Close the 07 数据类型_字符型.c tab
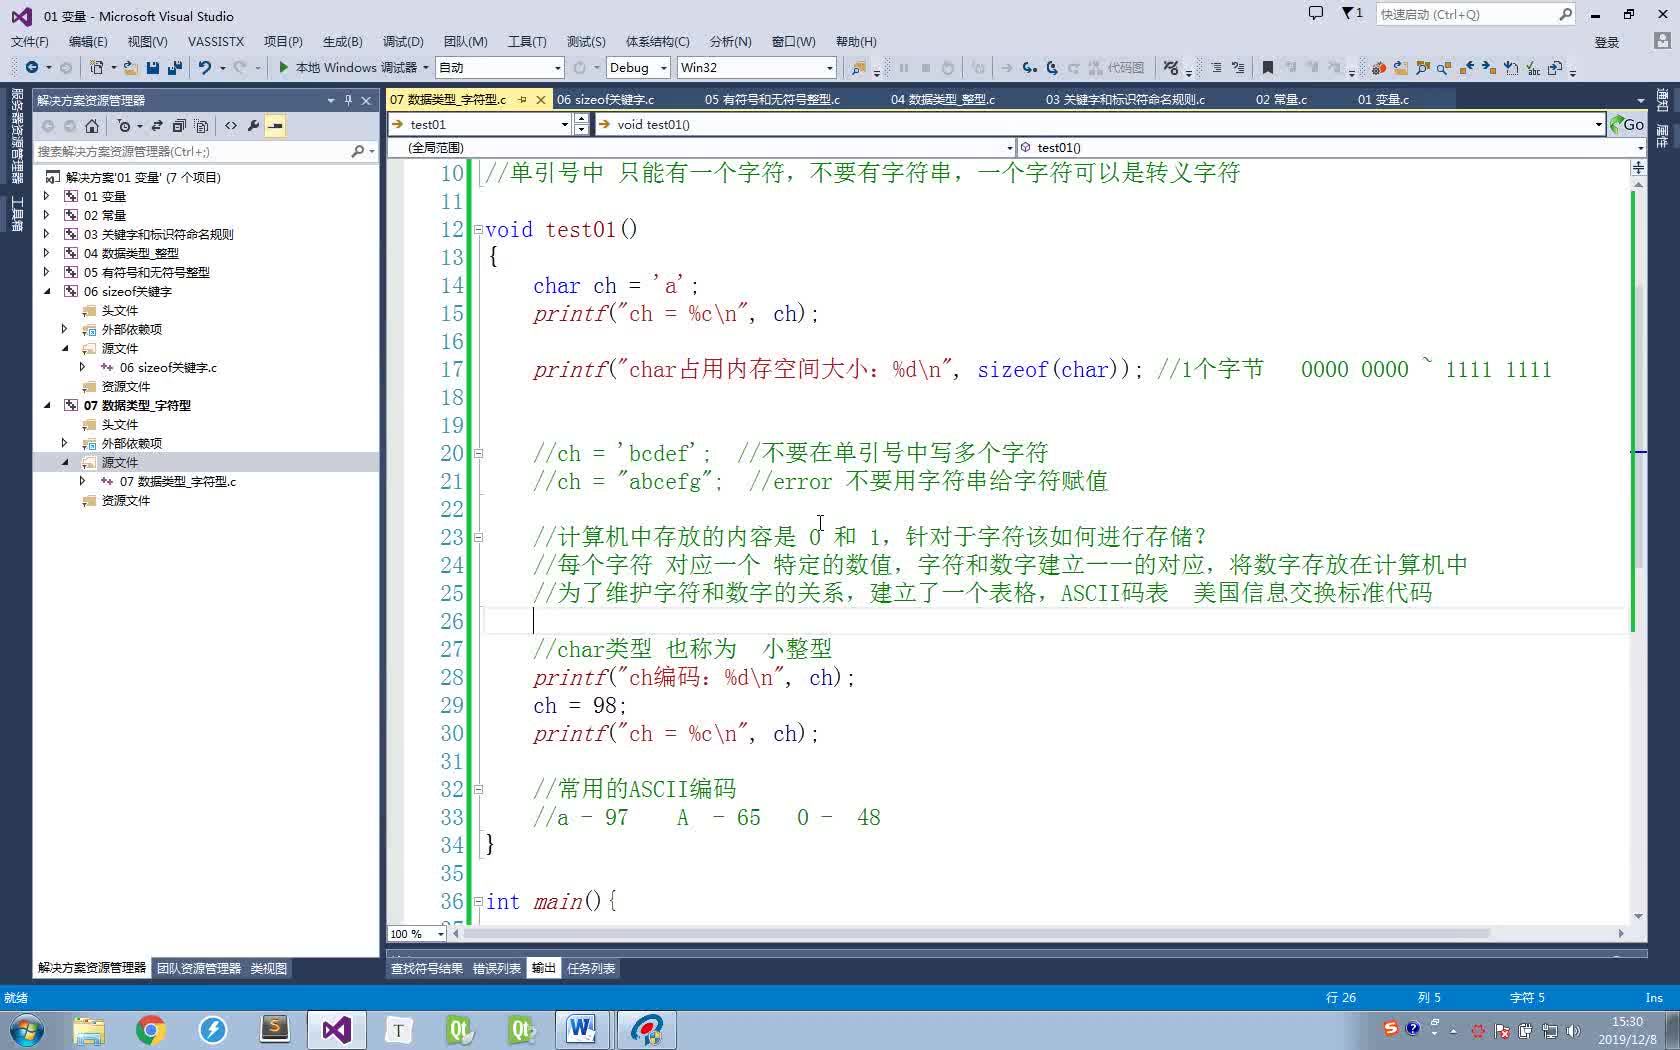The width and height of the screenshot is (1680, 1050). [541, 99]
